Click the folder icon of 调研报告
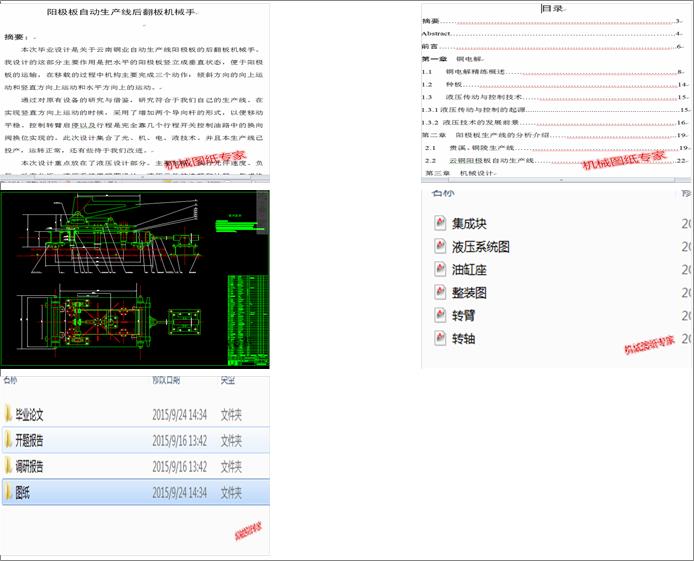Screen dimensions: 694x561 click(8, 466)
